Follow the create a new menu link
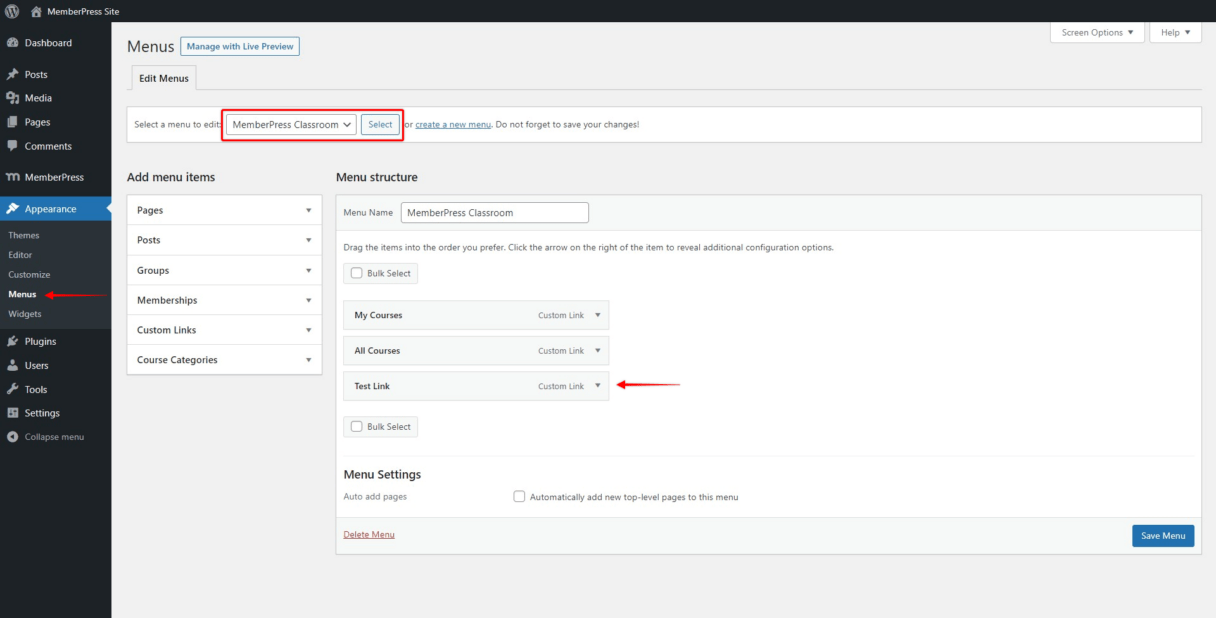This screenshot has height=618, width=1216. [453, 125]
